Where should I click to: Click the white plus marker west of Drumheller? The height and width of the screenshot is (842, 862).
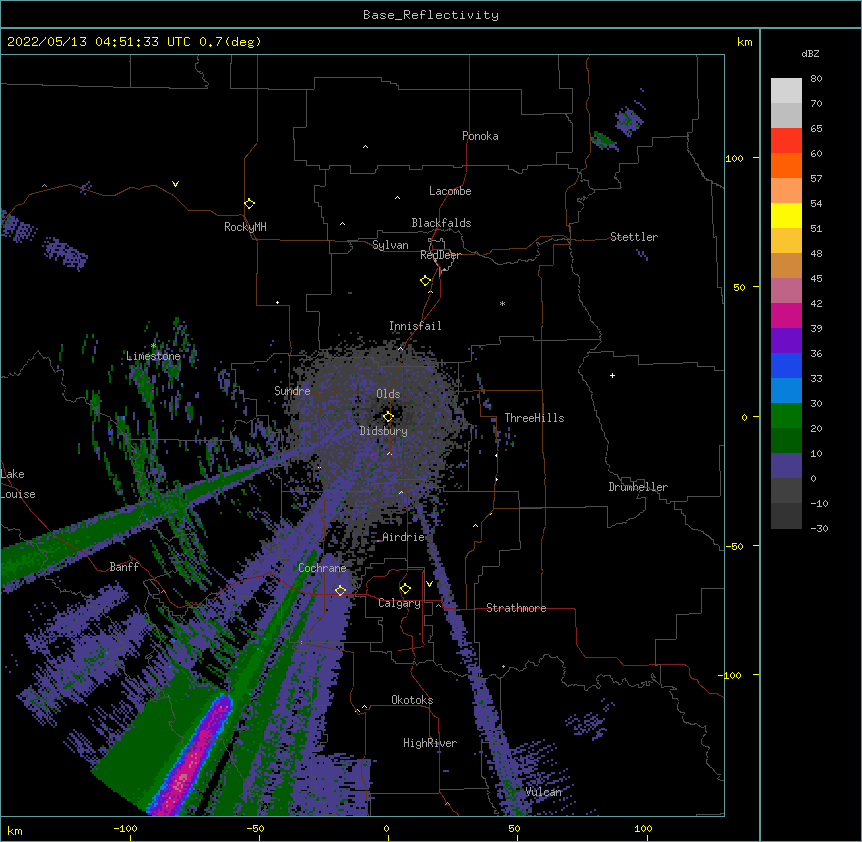612,375
